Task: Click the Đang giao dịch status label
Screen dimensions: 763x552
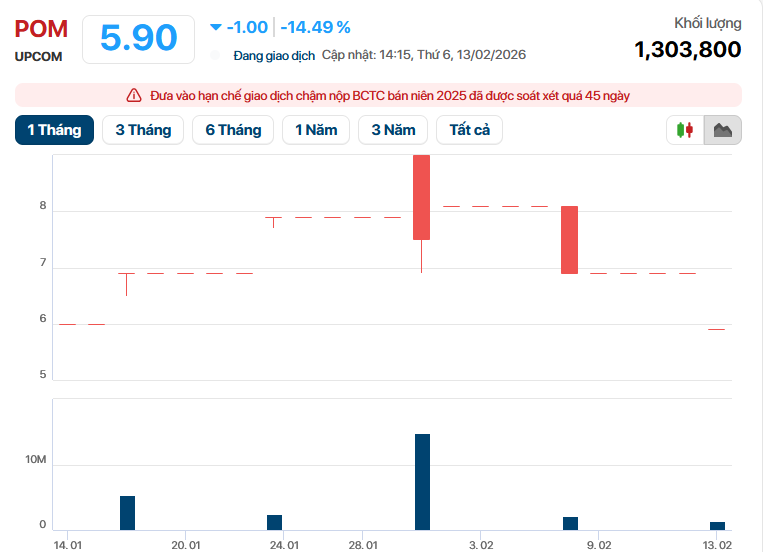Action: (274, 55)
